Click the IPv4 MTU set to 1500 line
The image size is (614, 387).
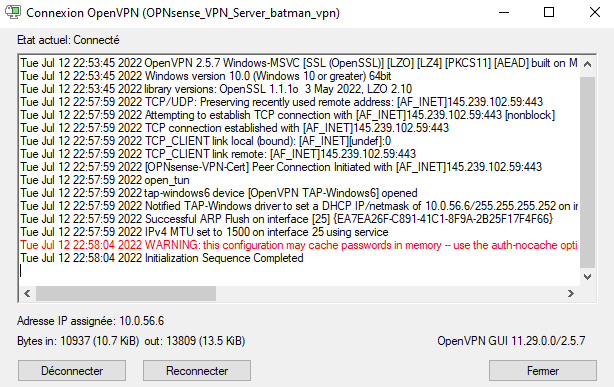coord(204,232)
